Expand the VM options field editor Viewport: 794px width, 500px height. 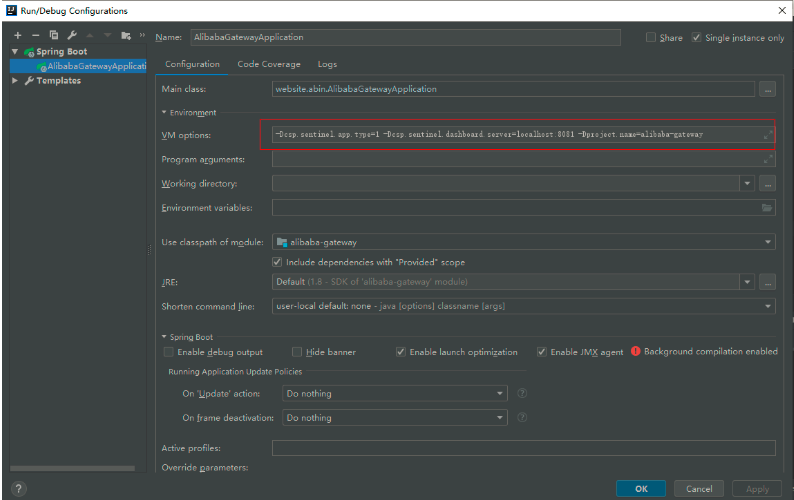[768, 135]
